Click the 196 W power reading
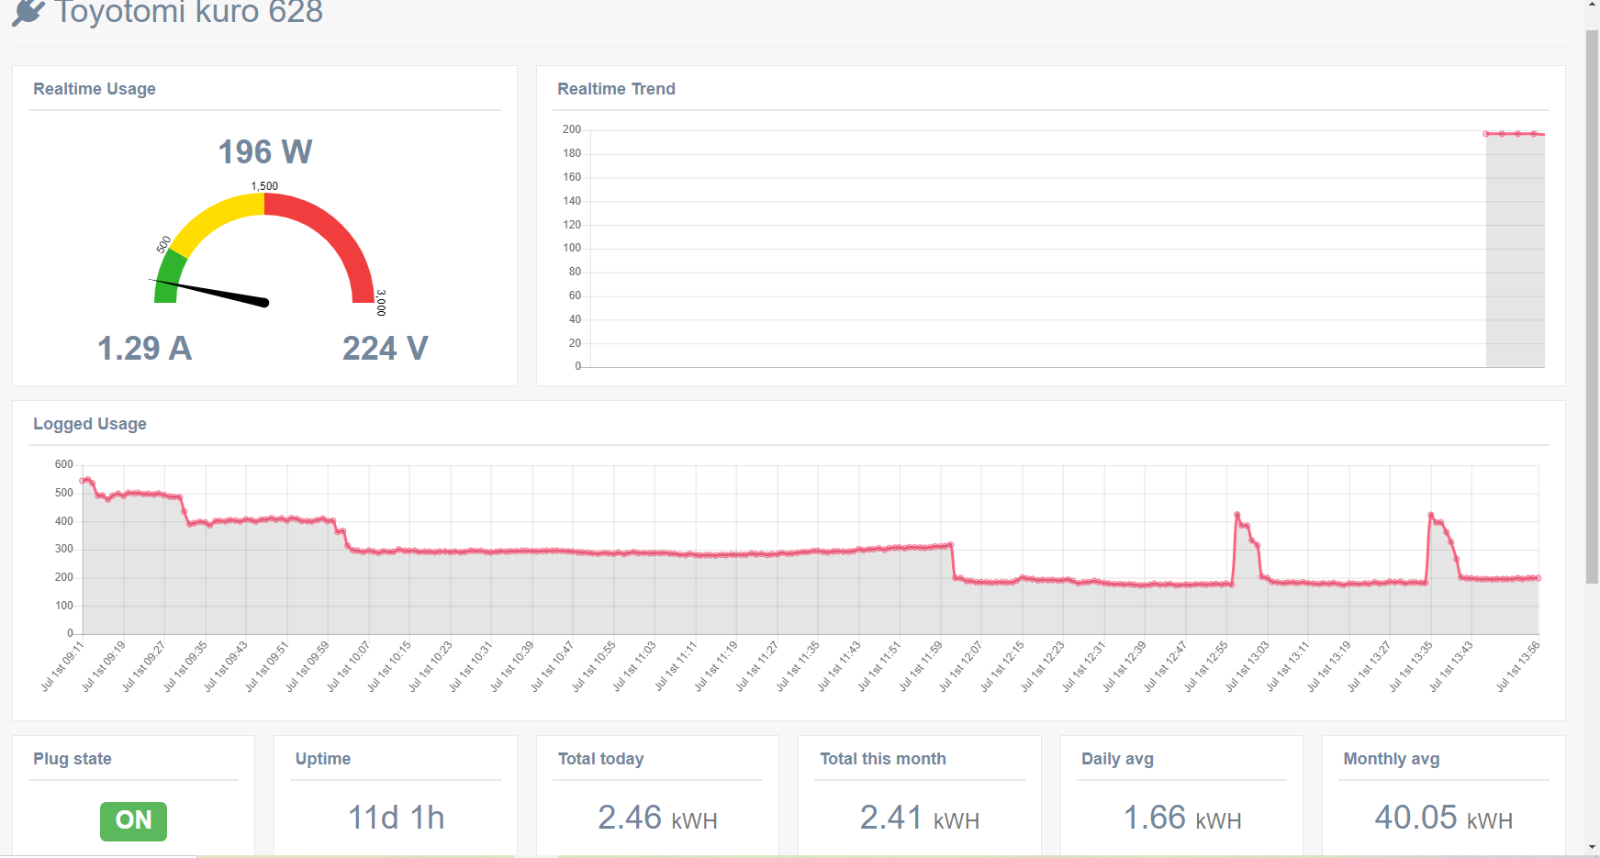 (x=265, y=152)
